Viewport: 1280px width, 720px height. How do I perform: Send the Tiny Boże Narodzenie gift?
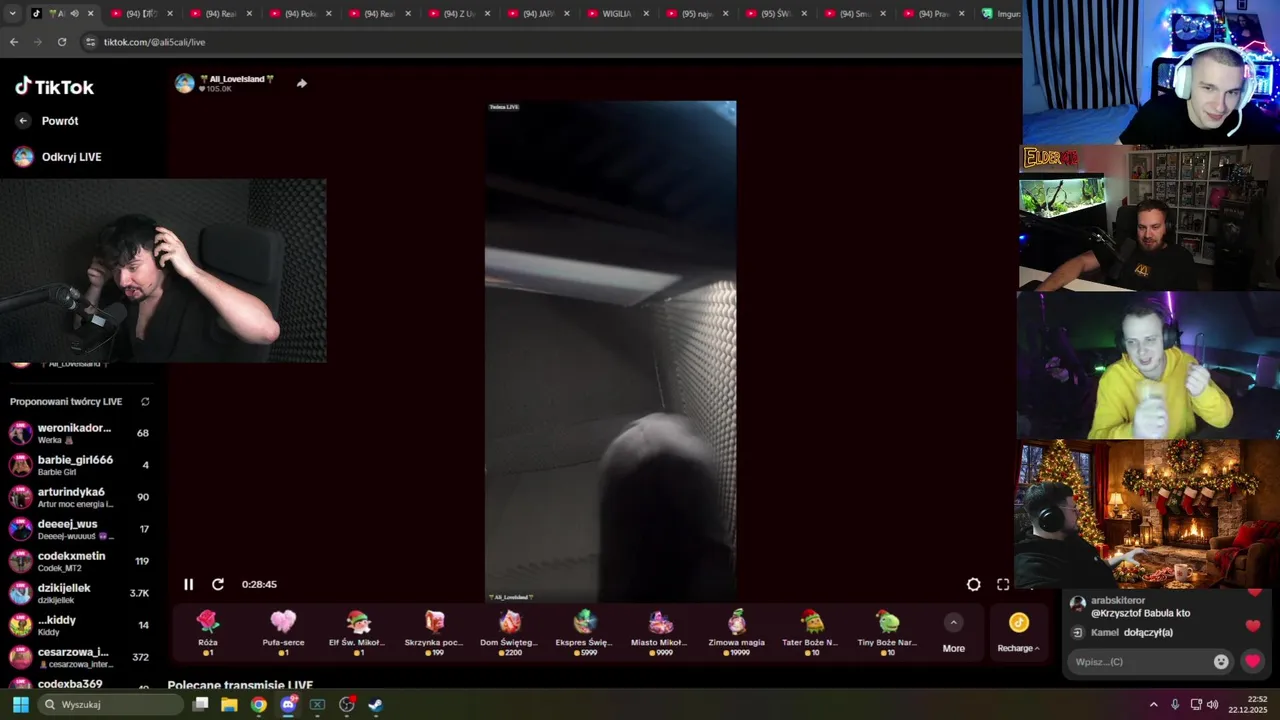(x=887, y=632)
